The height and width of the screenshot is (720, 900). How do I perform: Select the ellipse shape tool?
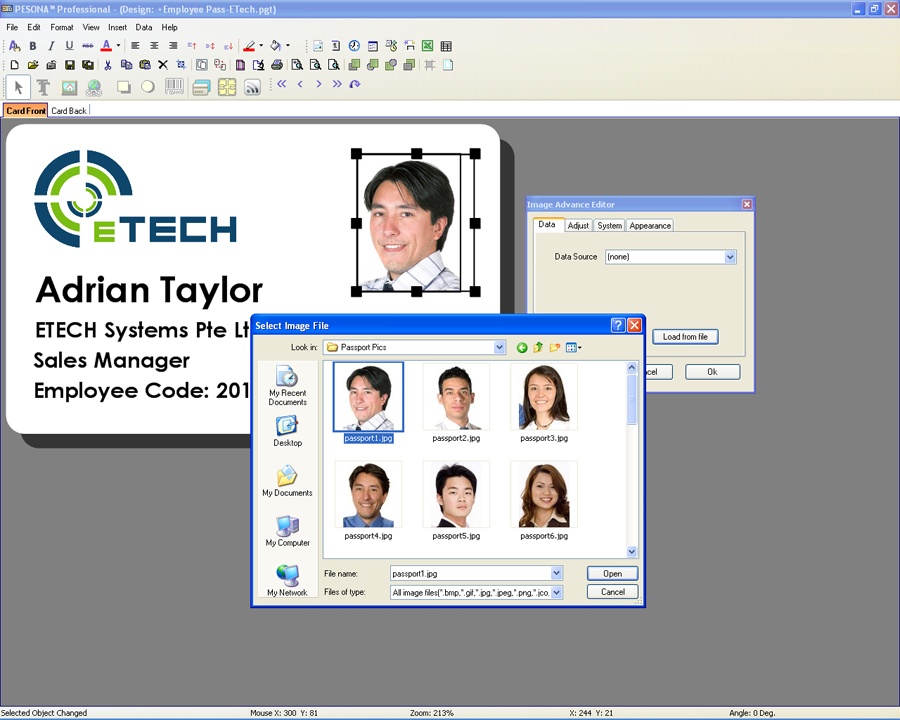point(148,87)
